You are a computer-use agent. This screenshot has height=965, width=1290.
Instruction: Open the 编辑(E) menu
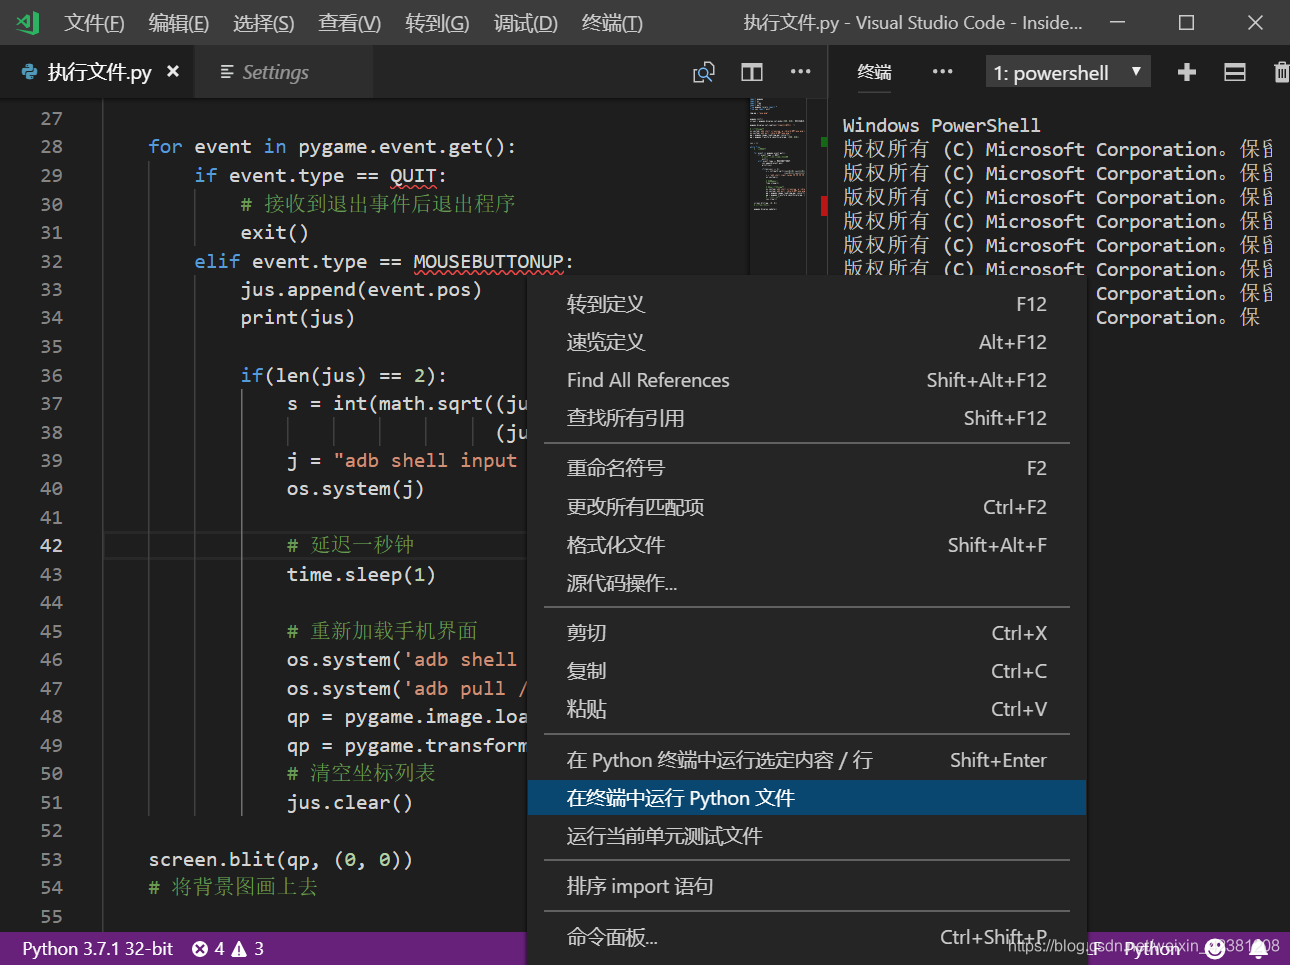pos(178,23)
